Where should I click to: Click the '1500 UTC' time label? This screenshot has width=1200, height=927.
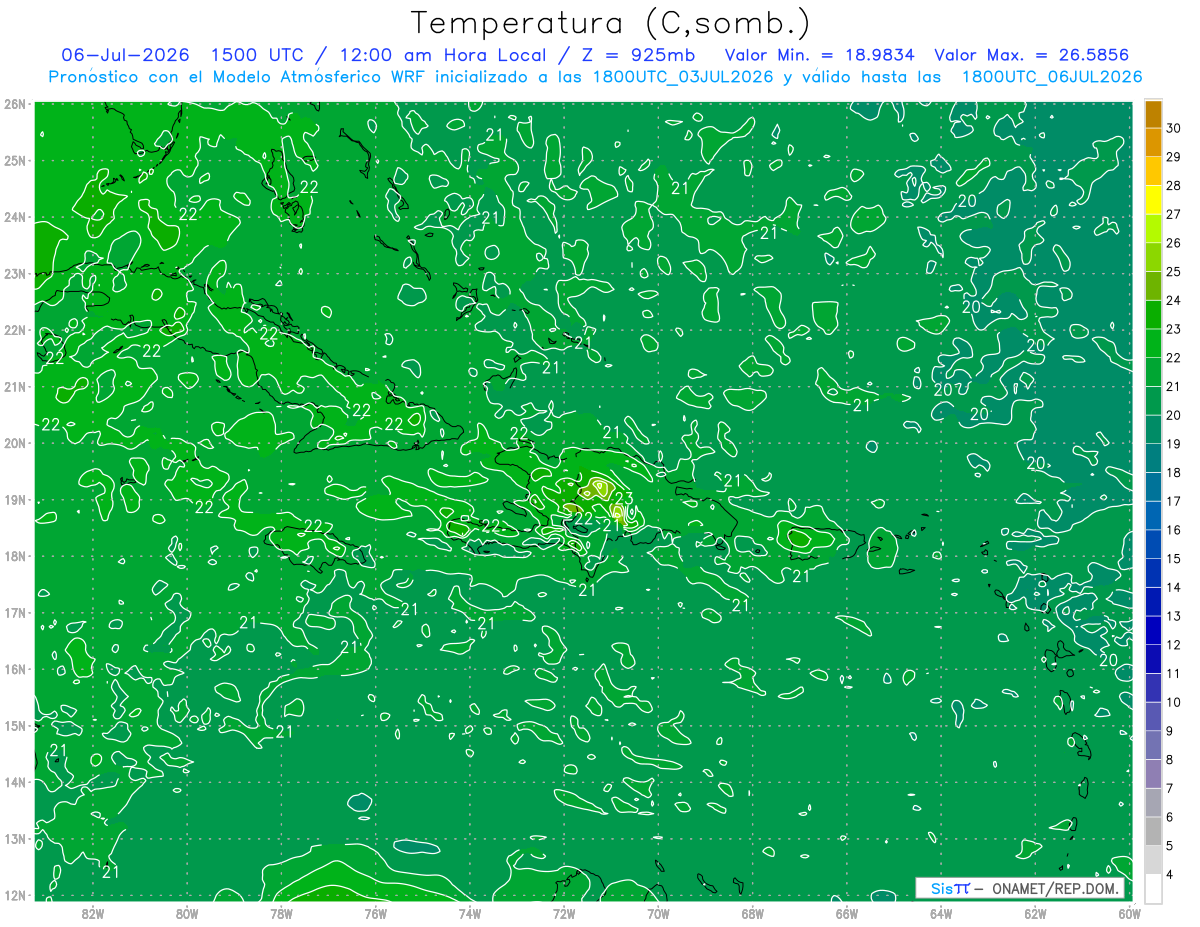click(257, 55)
